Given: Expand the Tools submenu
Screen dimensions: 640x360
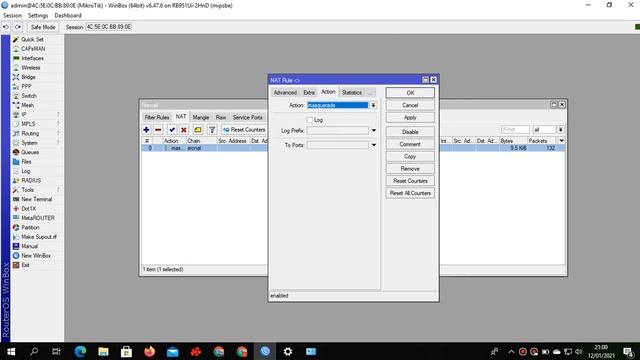Looking at the screenshot, I should coord(27,190).
